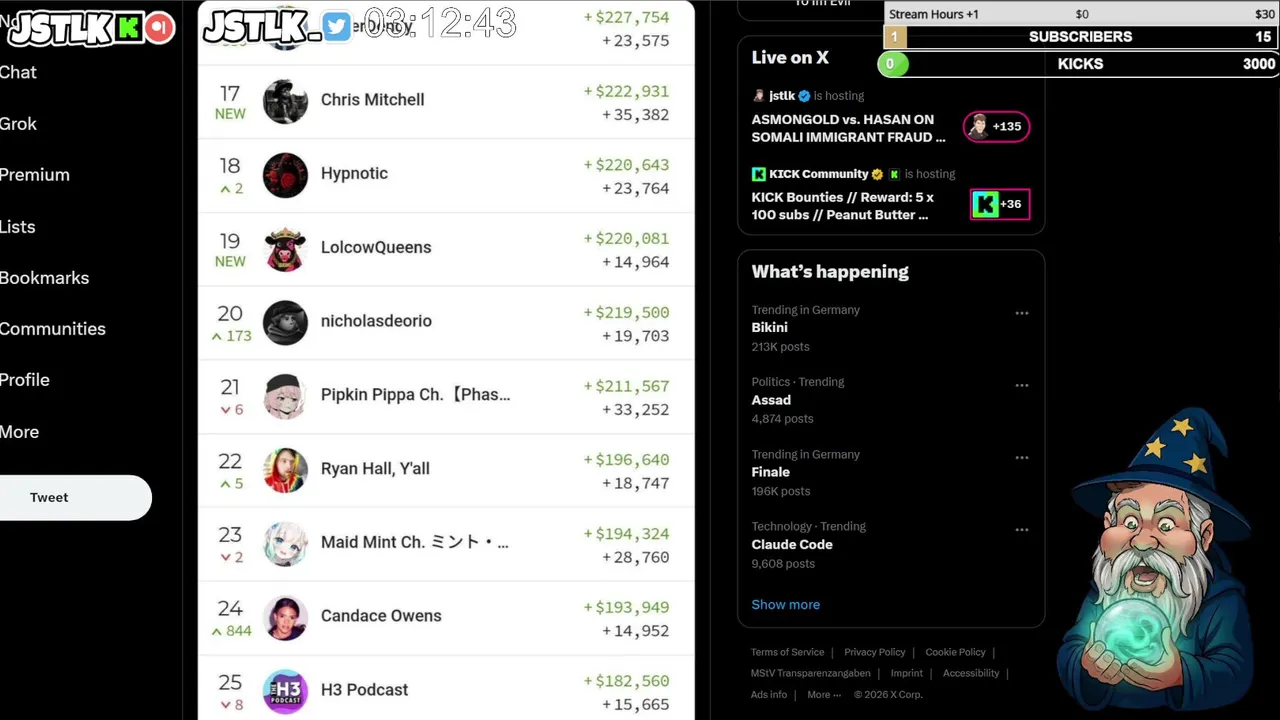Open Candace Owens profile picture
This screenshot has height=720, width=1280.
(x=285, y=616)
